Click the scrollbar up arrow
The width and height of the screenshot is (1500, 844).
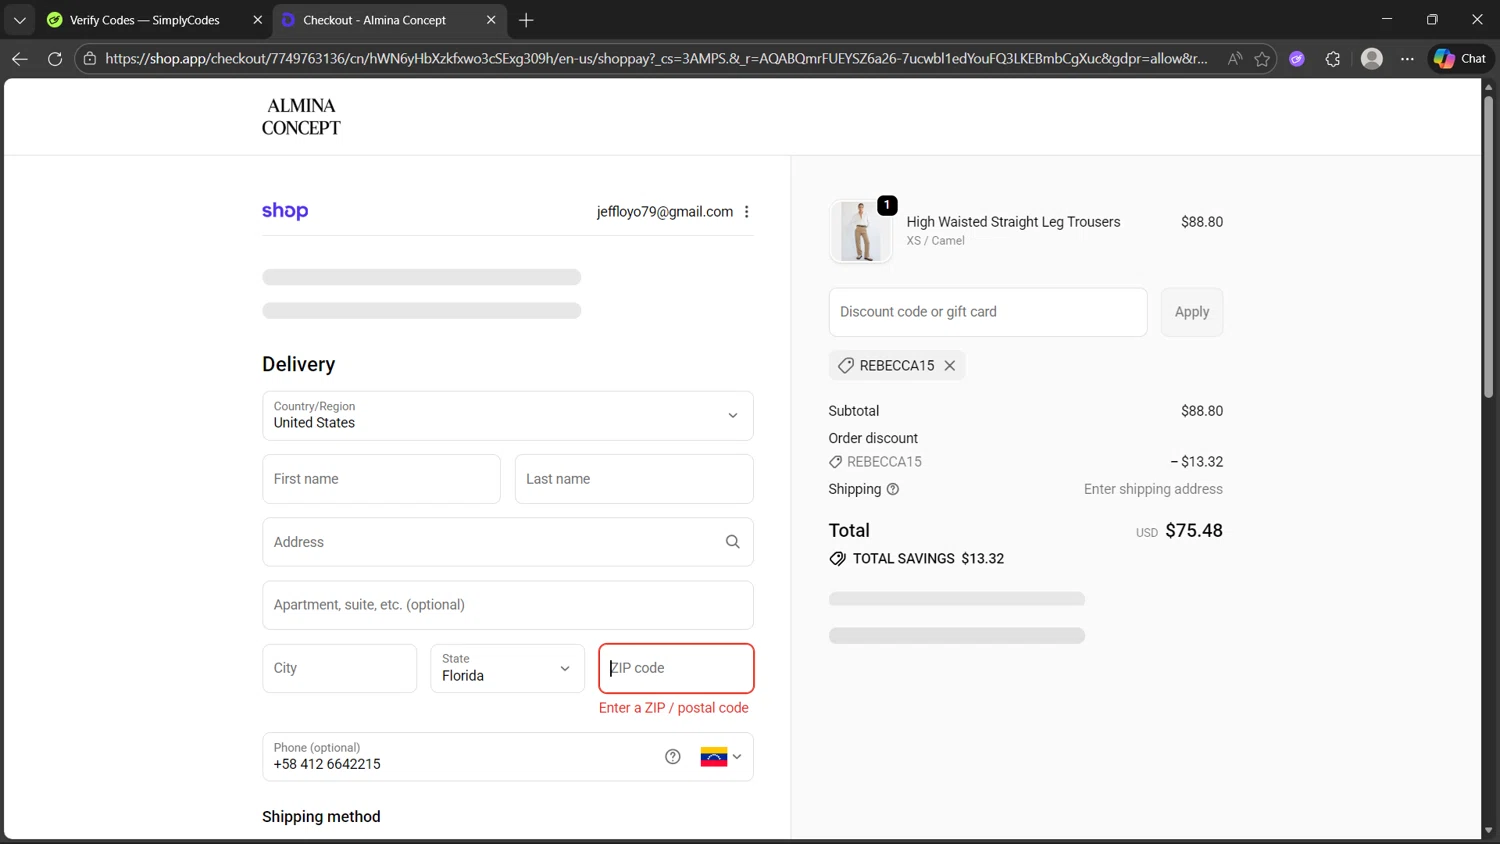point(1488,87)
